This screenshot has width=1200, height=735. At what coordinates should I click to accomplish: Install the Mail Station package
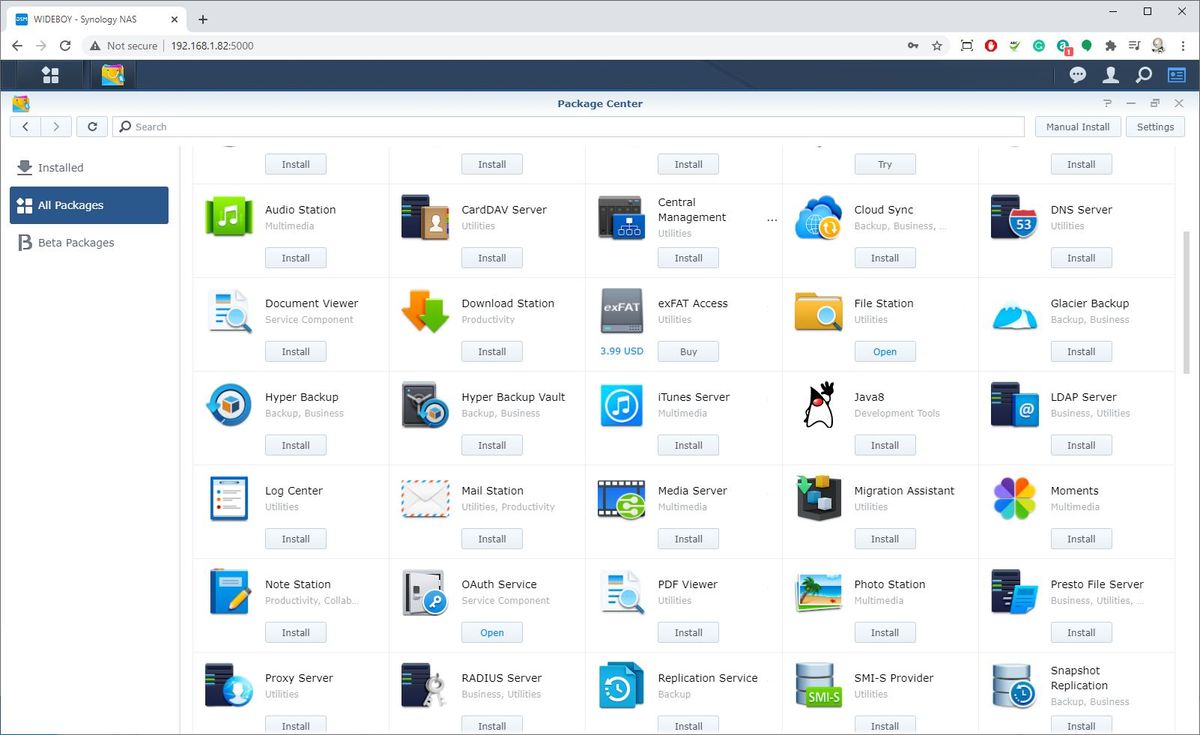(x=492, y=539)
